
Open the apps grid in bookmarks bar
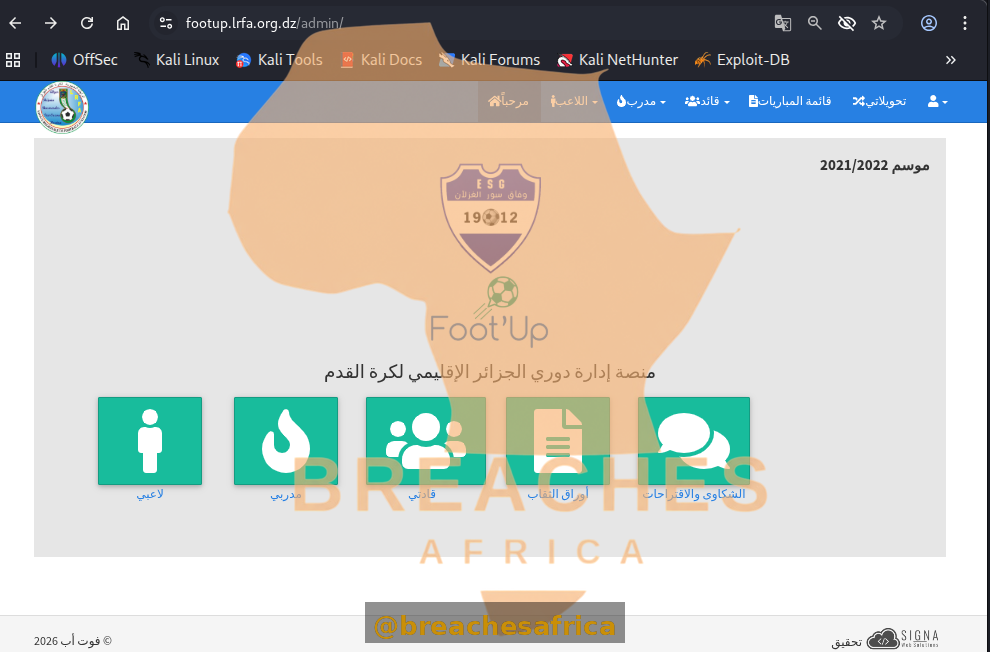[13, 60]
